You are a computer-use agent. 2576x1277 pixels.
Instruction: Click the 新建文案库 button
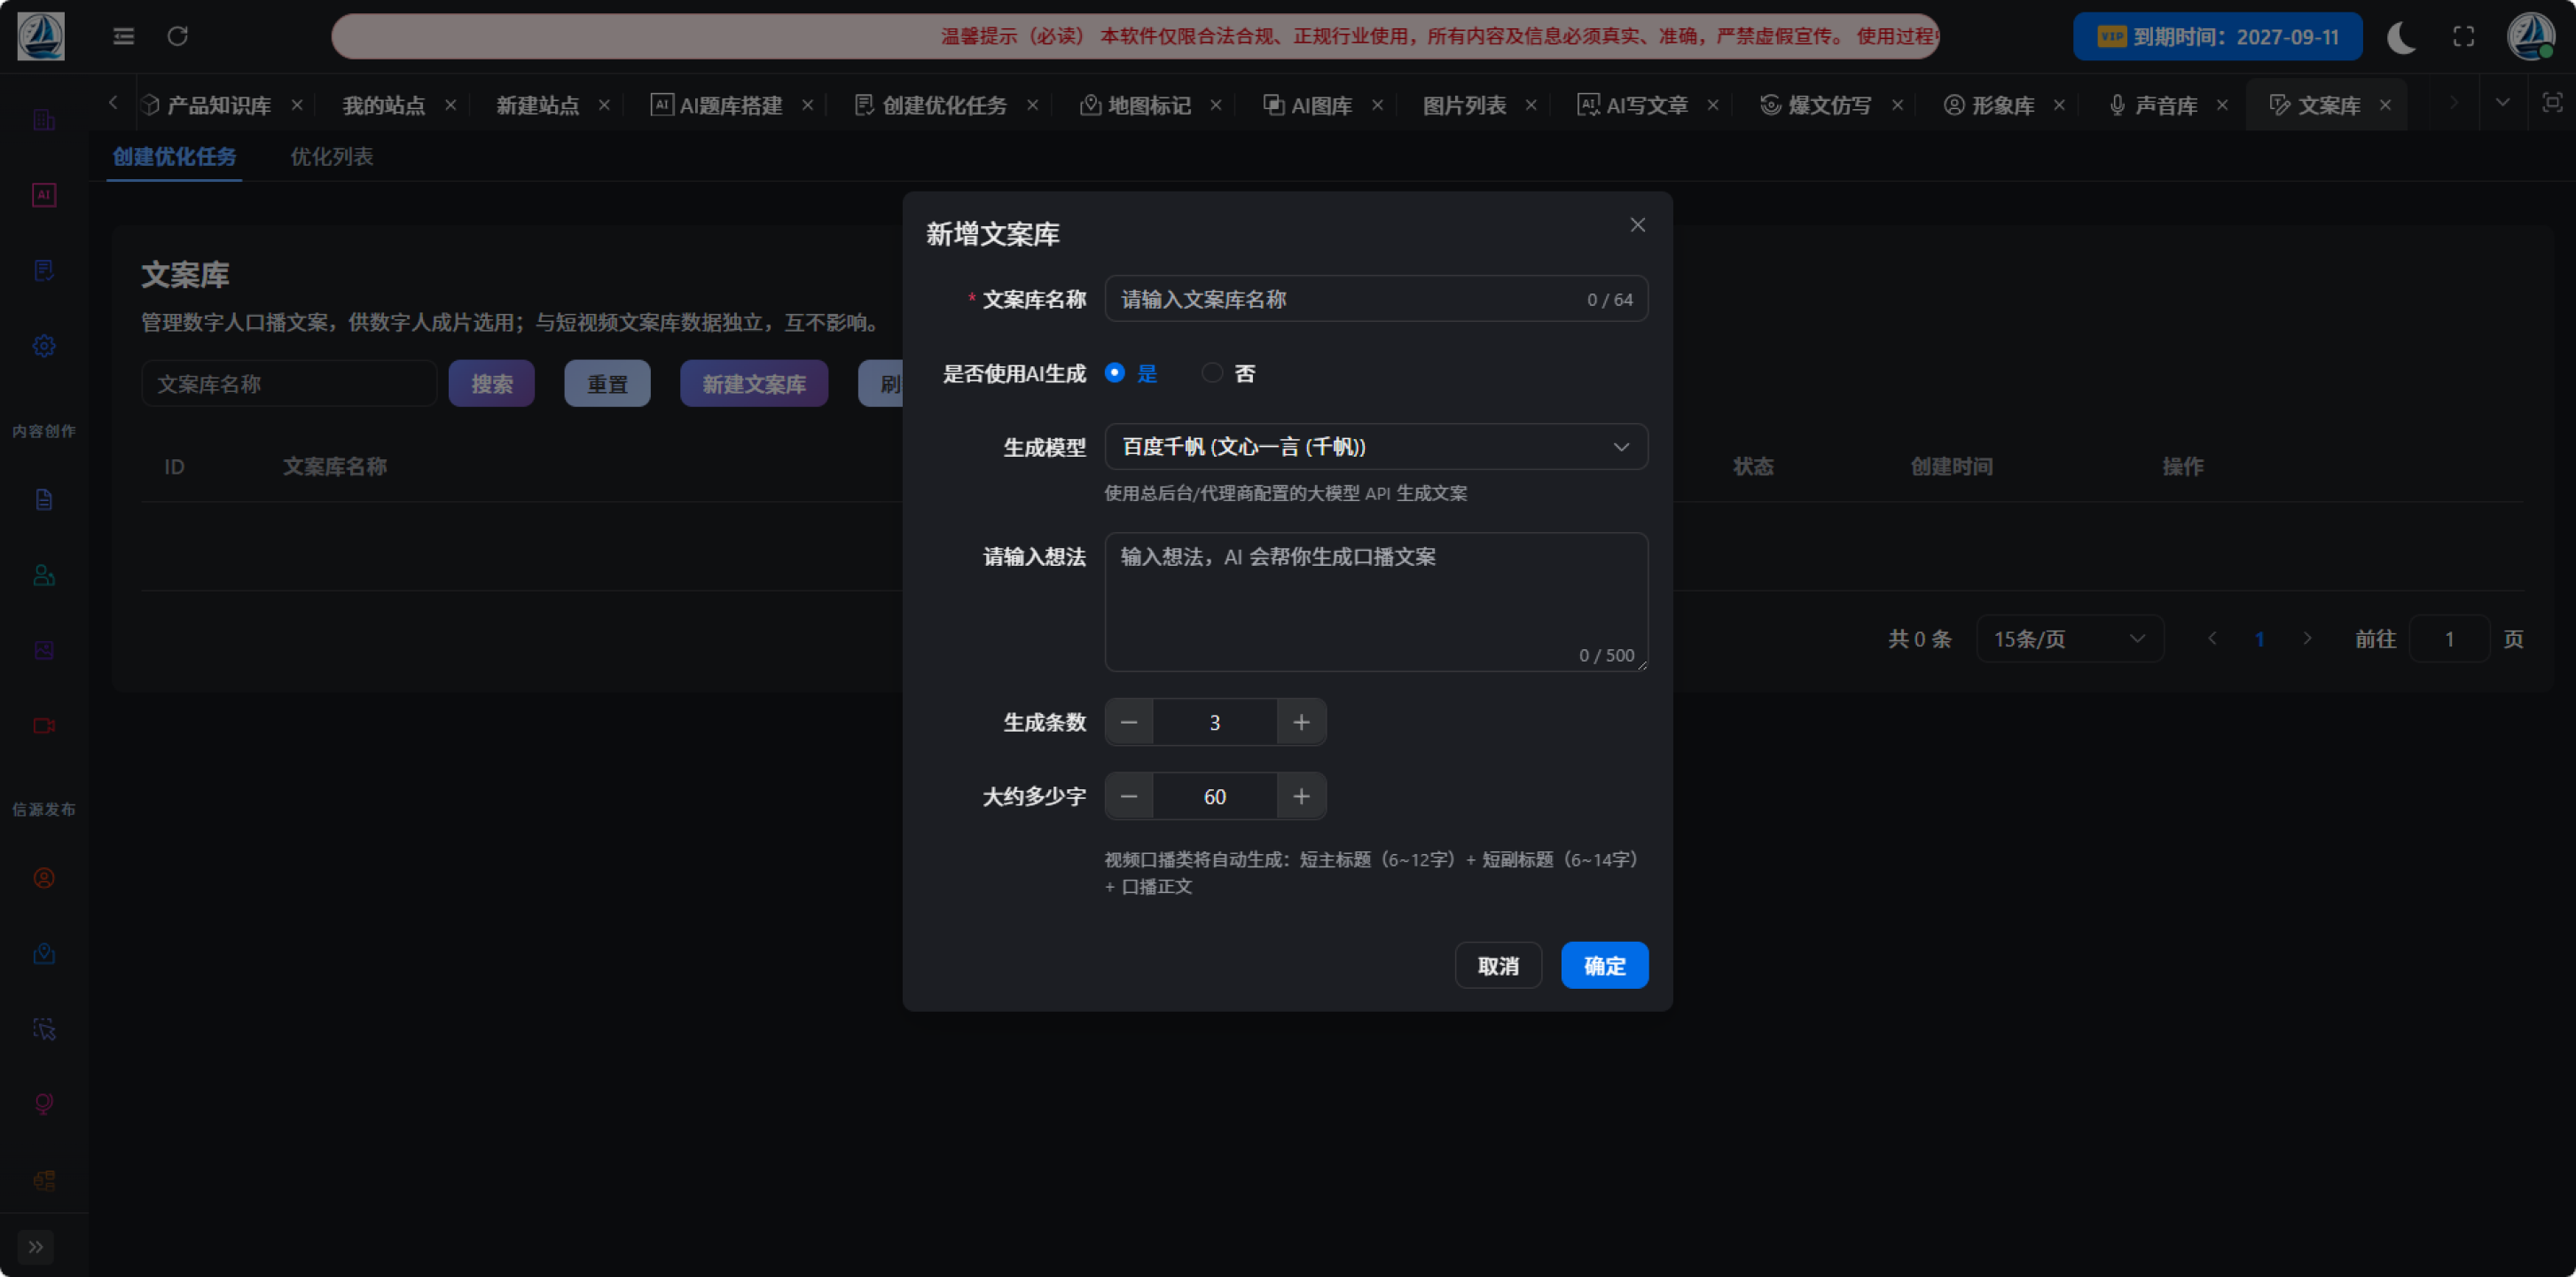[x=754, y=384]
